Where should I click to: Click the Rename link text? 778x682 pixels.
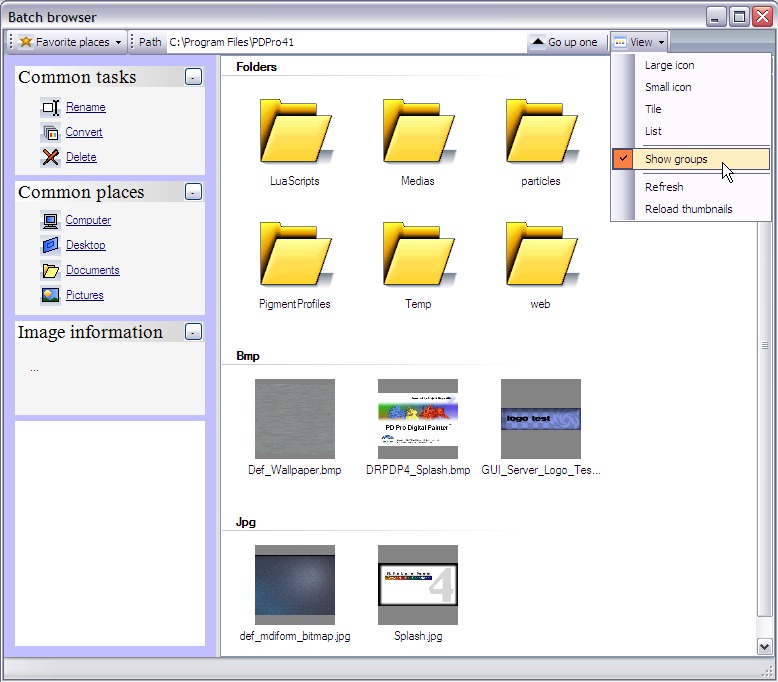pos(86,108)
